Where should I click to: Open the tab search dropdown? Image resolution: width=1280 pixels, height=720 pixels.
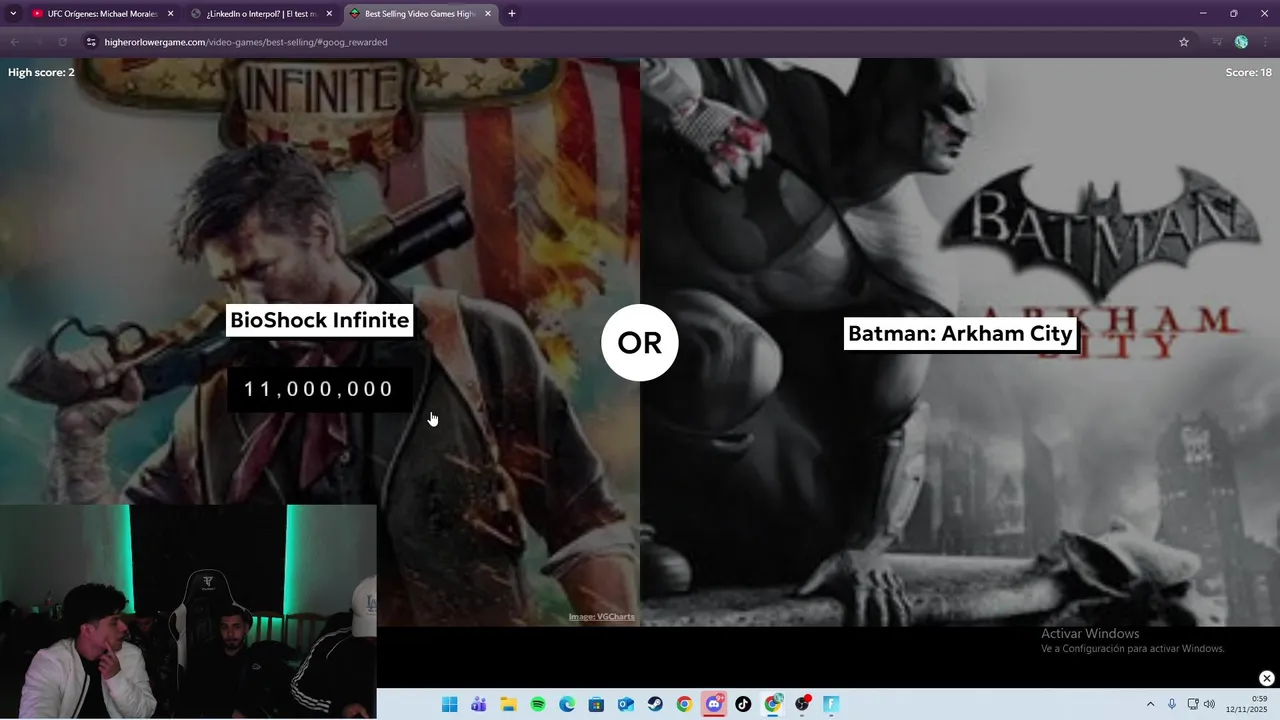[x=13, y=13]
